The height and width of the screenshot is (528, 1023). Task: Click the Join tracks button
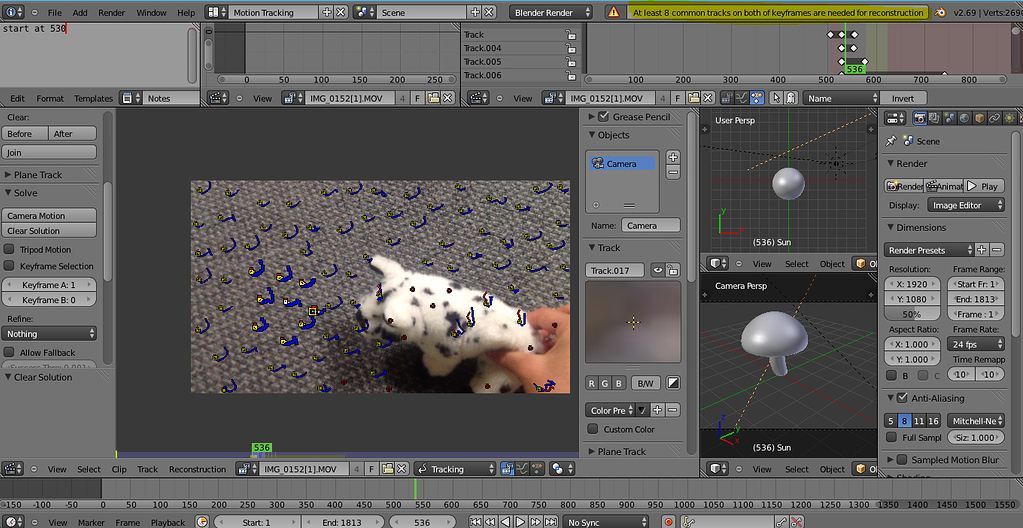(x=50, y=152)
